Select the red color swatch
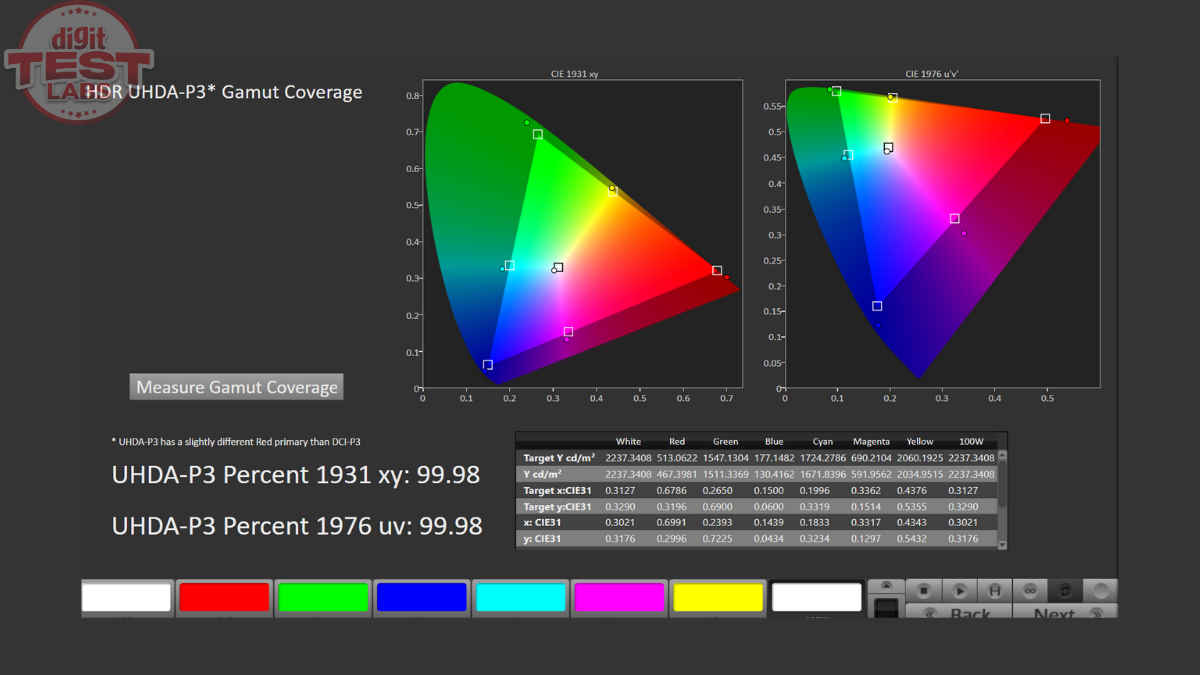The height and width of the screenshot is (675, 1200). click(x=224, y=597)
